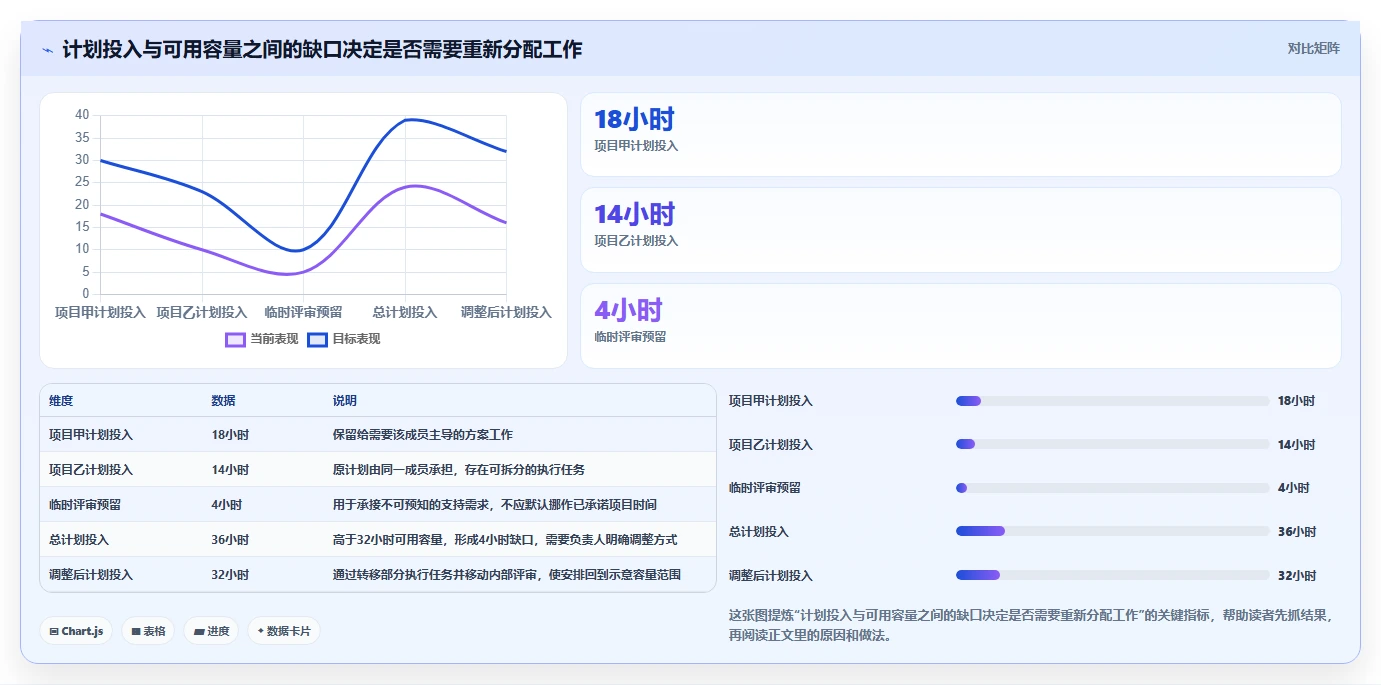The height and width of the screenshot is (685, 1381).
Task: Click the 维度 column header
Action: (61, 401)
